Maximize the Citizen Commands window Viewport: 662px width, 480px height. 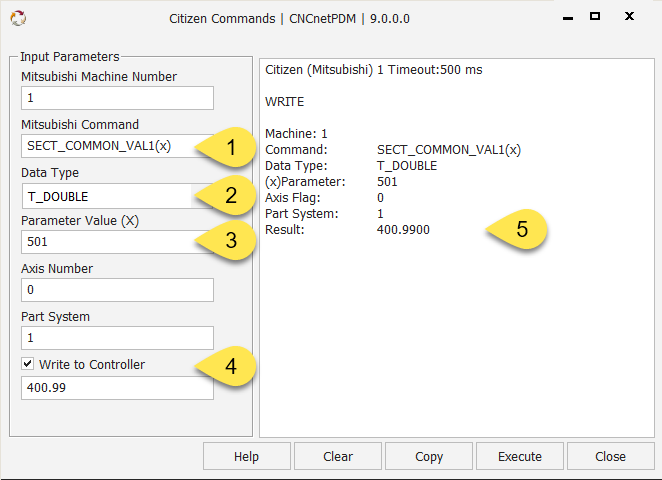pos(595,16)
